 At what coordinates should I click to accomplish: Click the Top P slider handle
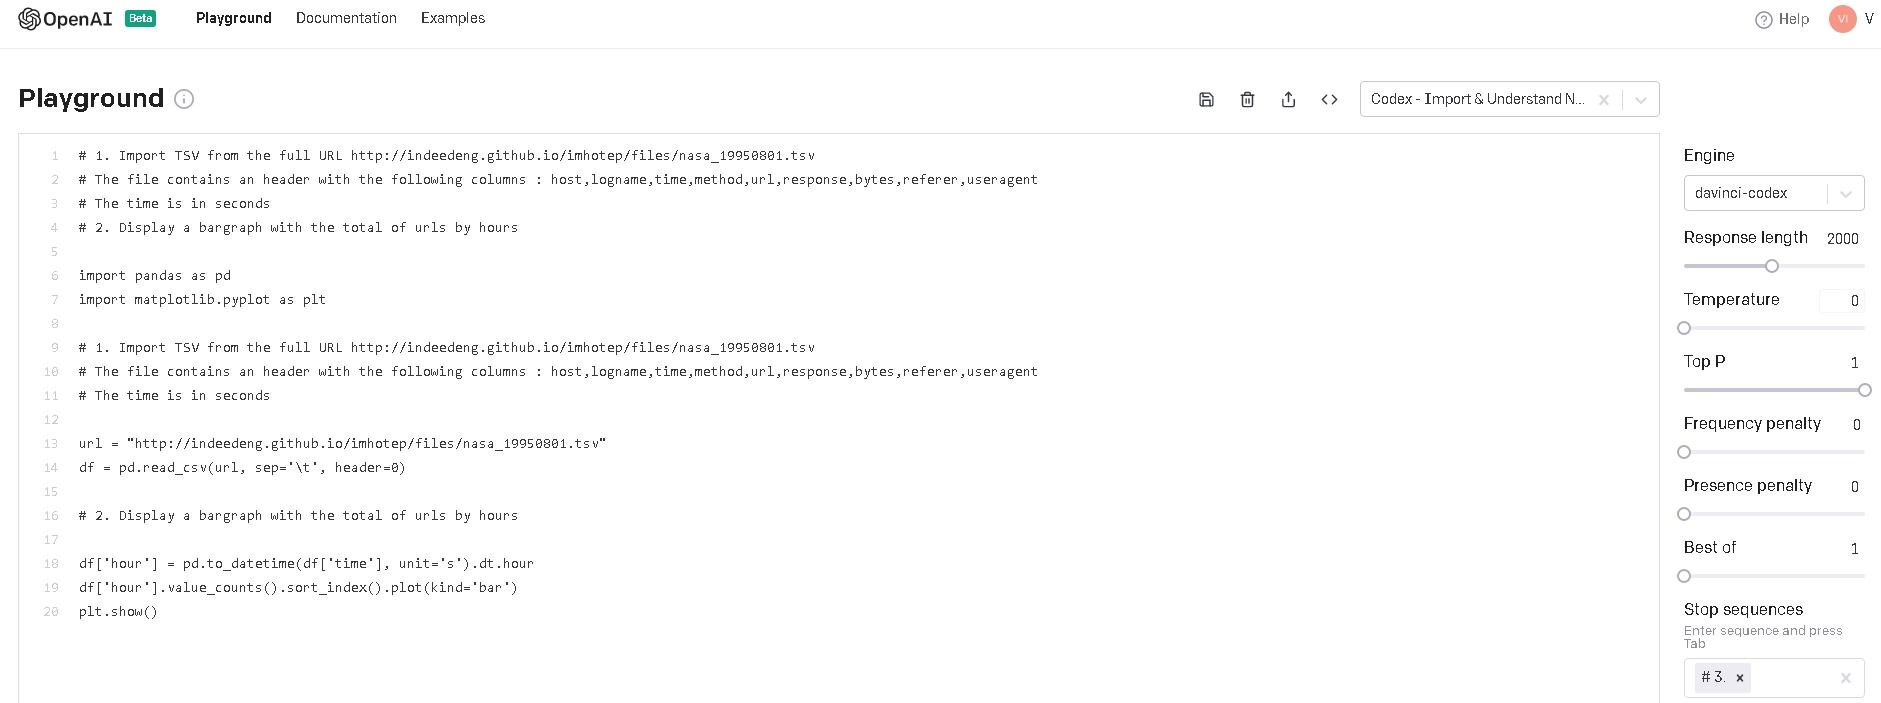click(x=1865, y=390)
